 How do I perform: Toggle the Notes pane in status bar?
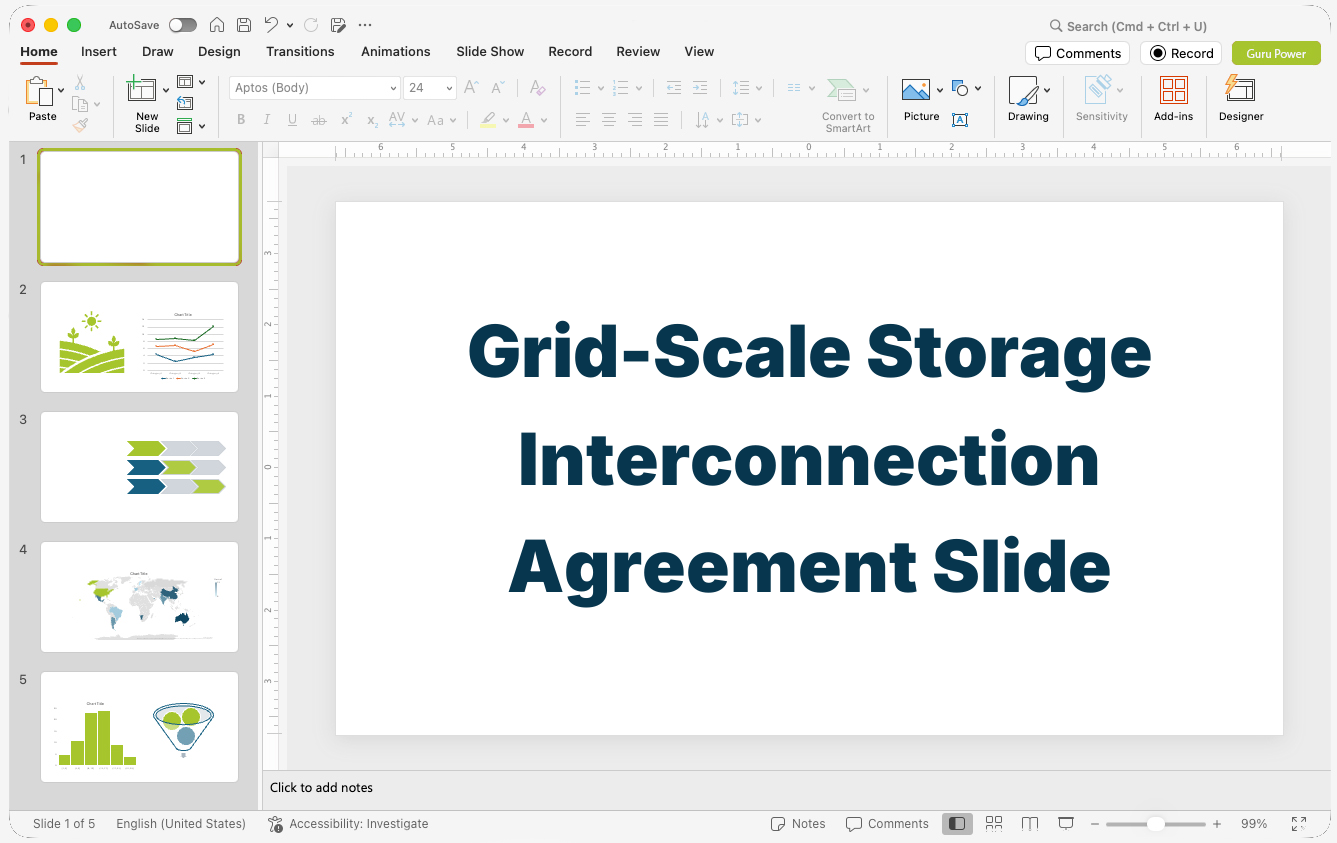tap(798, 824)
